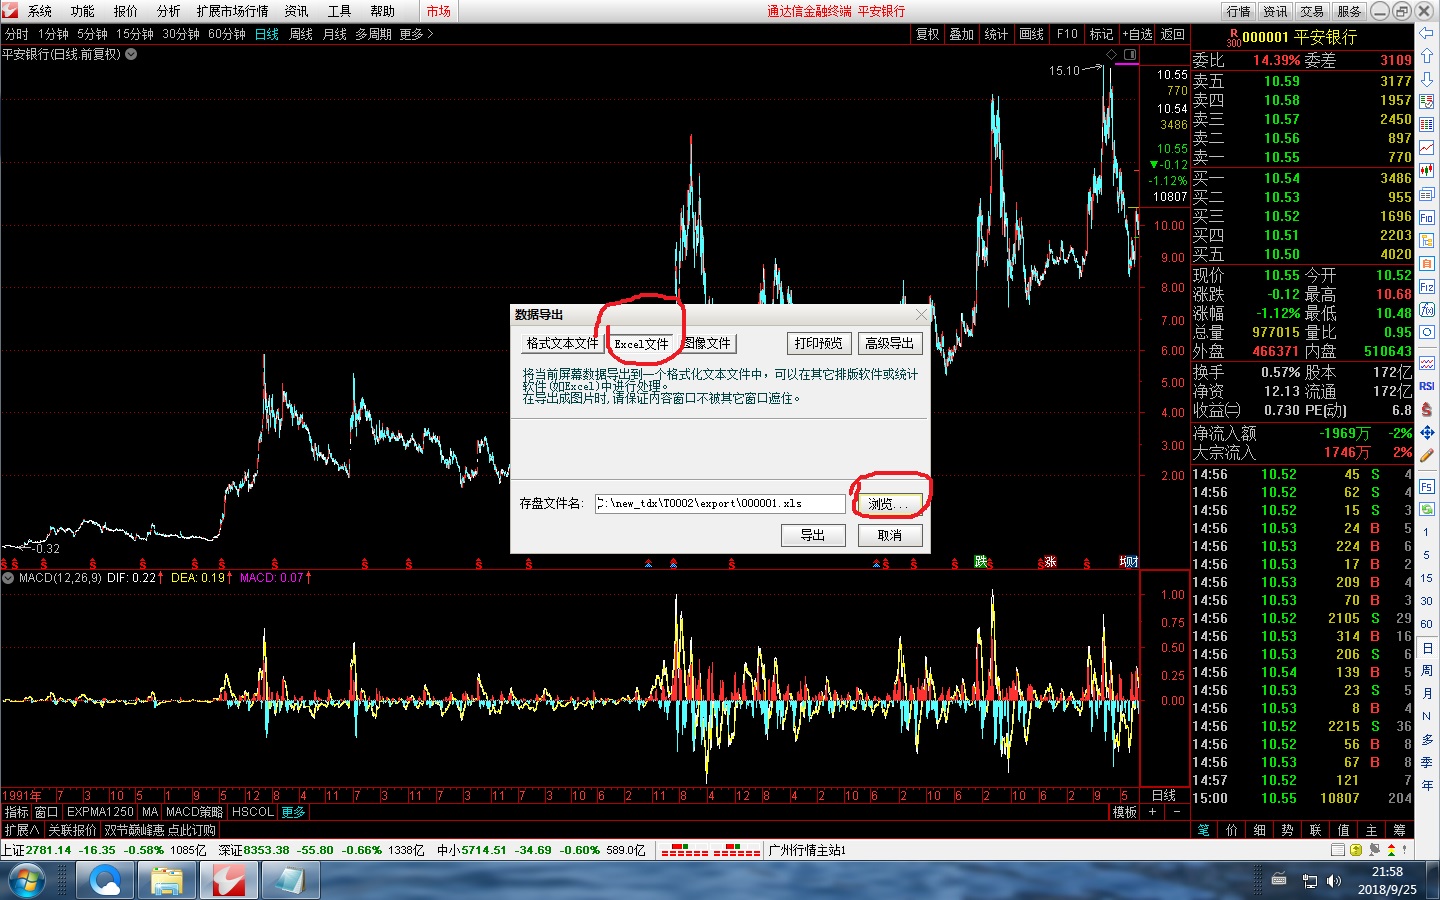Open the Windows Explorer folder taskbar icon

167,881
